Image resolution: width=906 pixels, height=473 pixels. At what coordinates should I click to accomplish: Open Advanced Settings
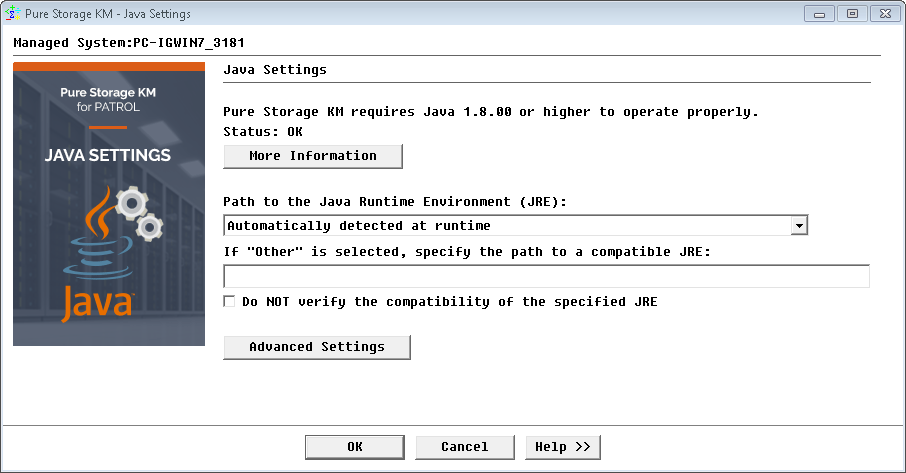click(317, 347)
